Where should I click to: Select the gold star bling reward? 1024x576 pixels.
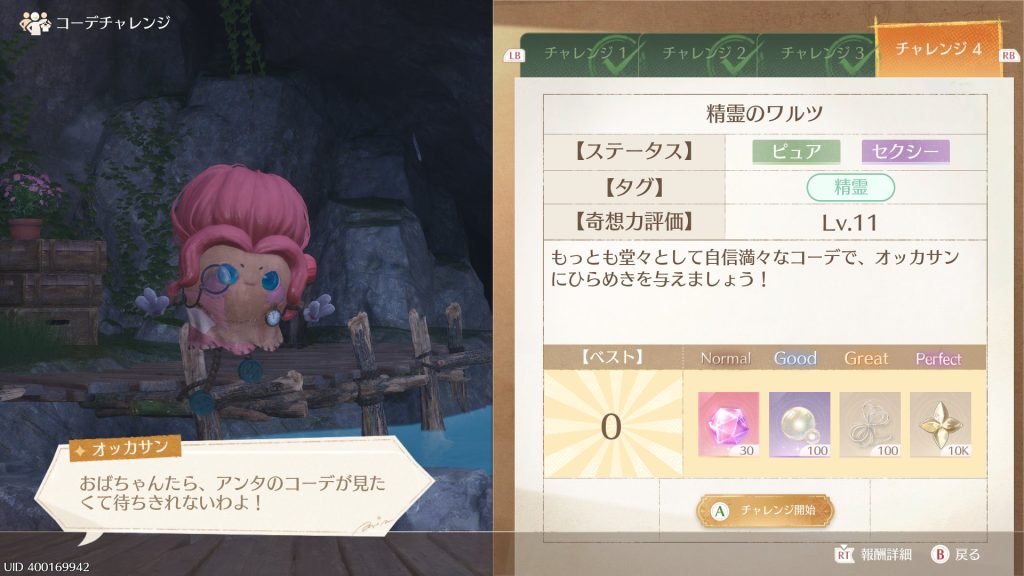[x=940, y=424]
